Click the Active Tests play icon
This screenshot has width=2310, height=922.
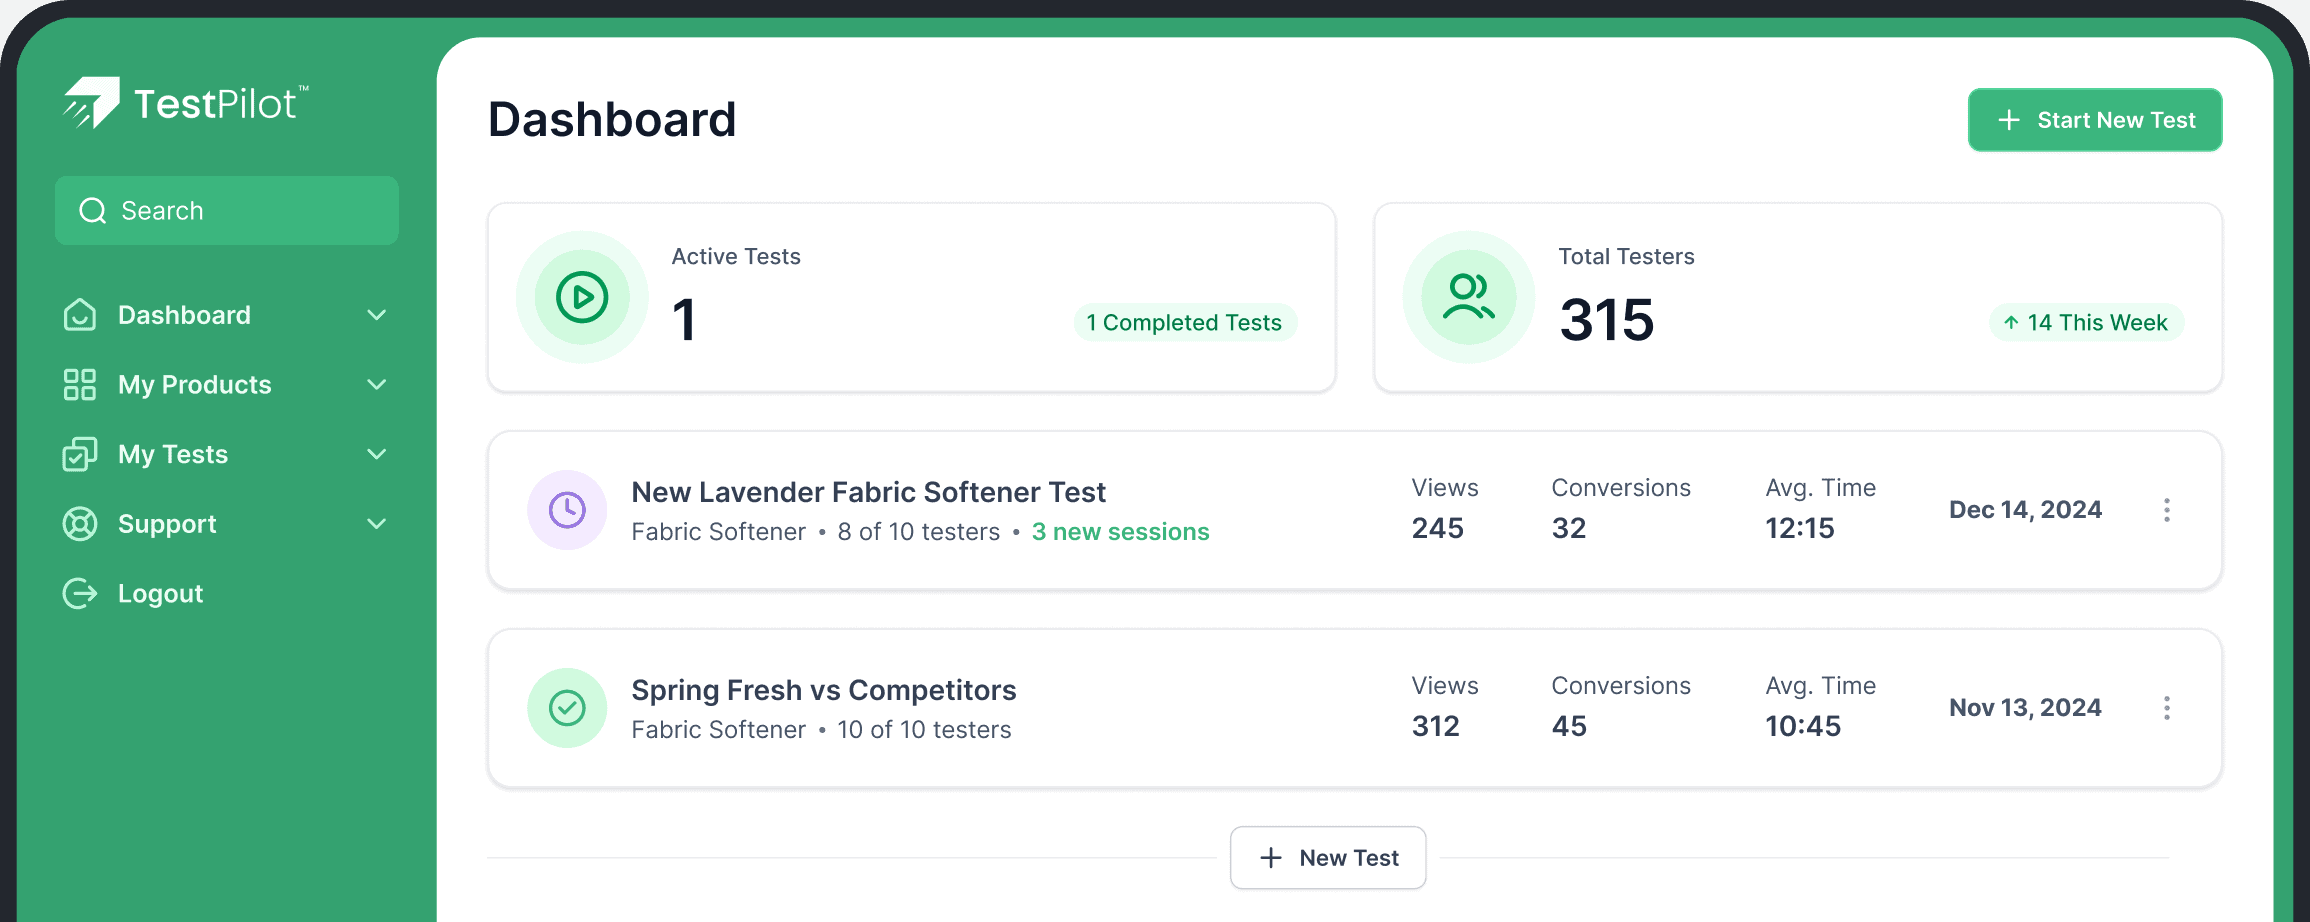tap(581, 296)
